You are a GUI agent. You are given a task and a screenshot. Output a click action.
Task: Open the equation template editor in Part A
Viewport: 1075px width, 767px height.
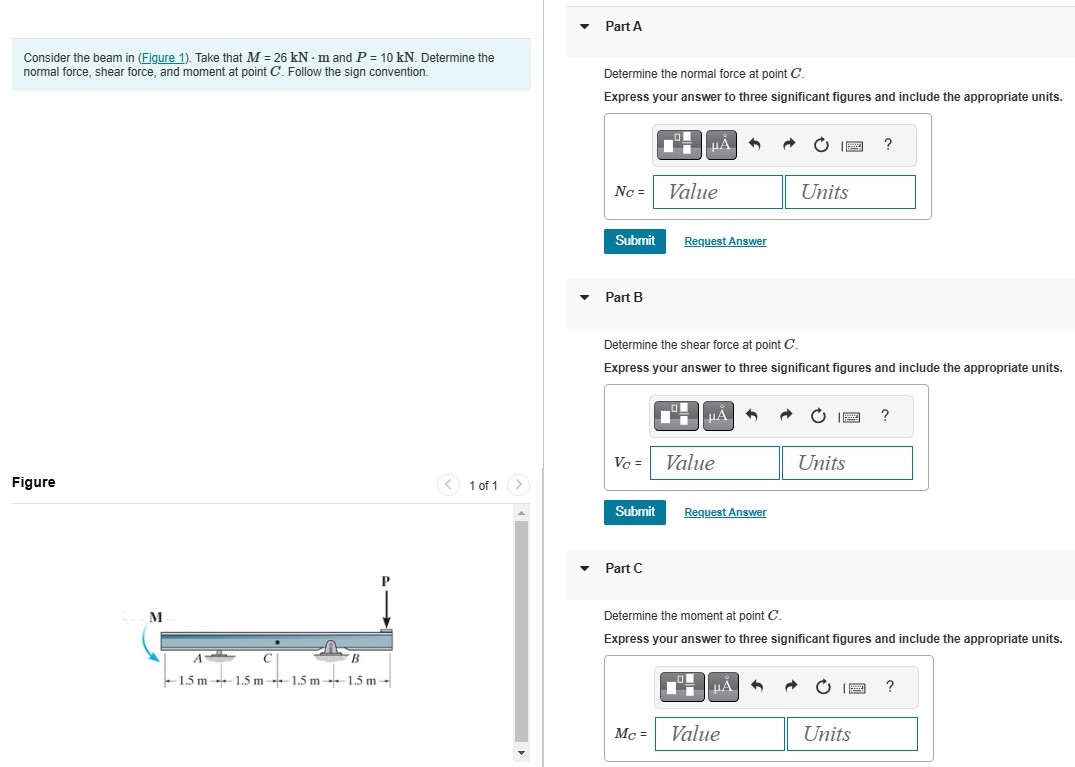tap(679, 144)
